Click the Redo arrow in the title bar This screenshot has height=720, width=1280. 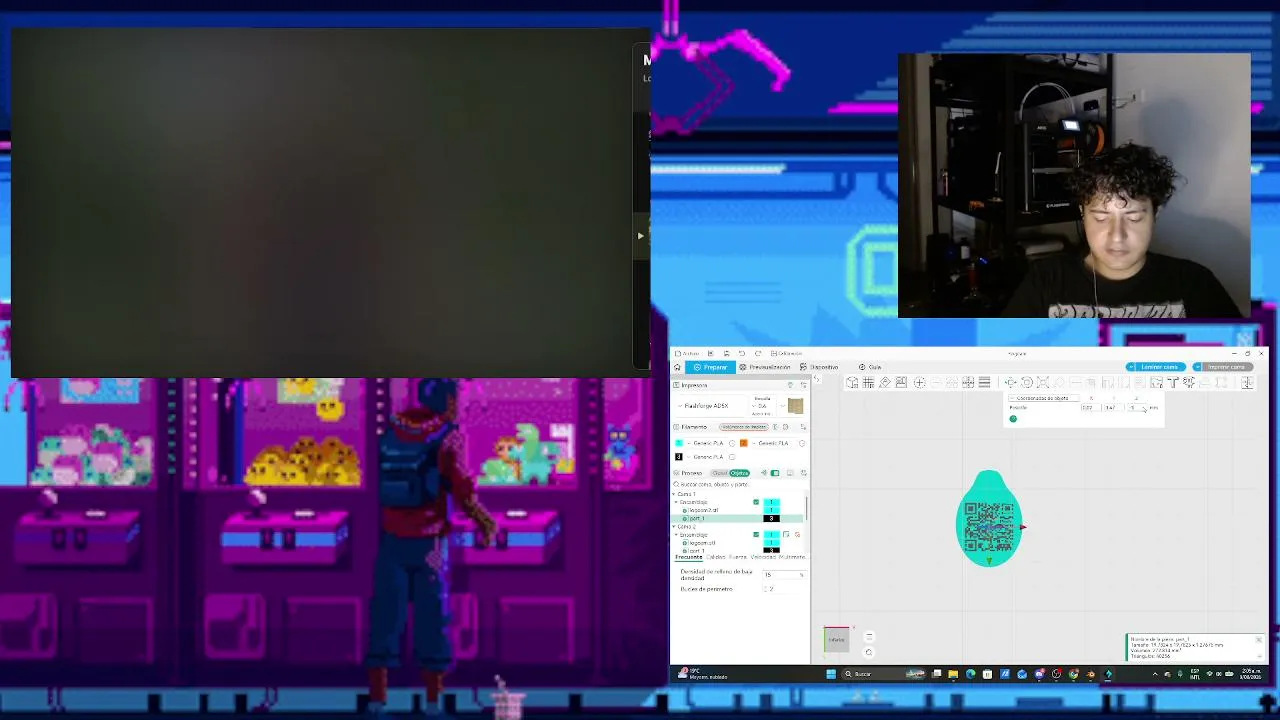click(757, 353)
